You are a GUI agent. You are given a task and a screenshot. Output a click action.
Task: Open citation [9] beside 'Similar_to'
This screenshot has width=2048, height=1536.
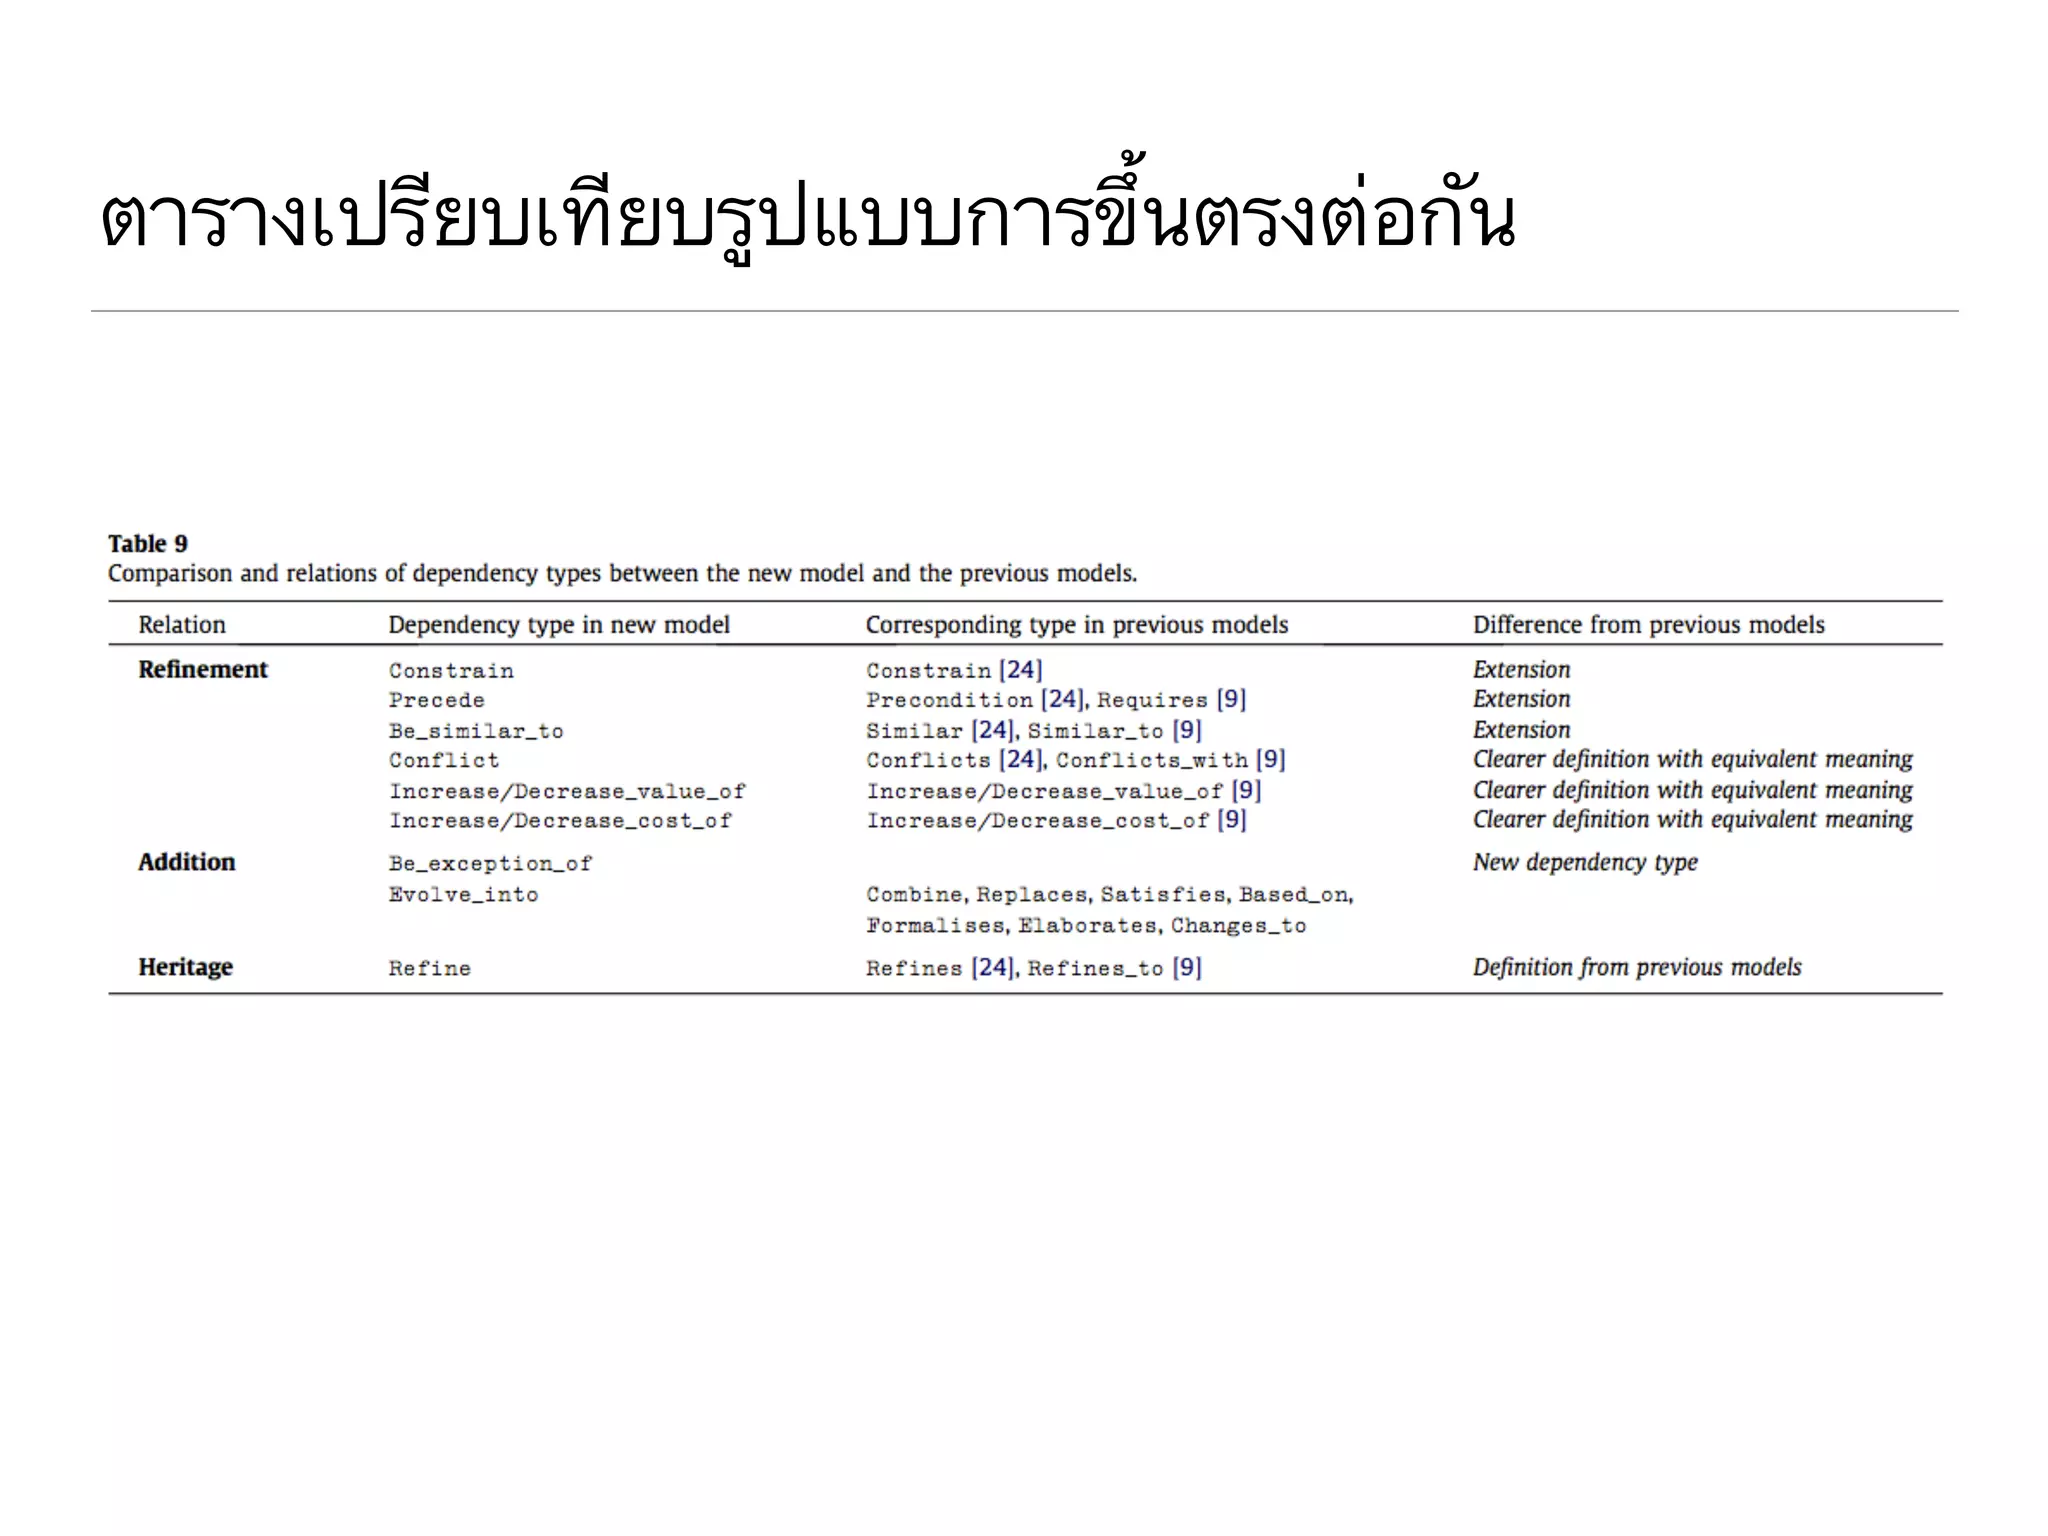point(1187,730)
